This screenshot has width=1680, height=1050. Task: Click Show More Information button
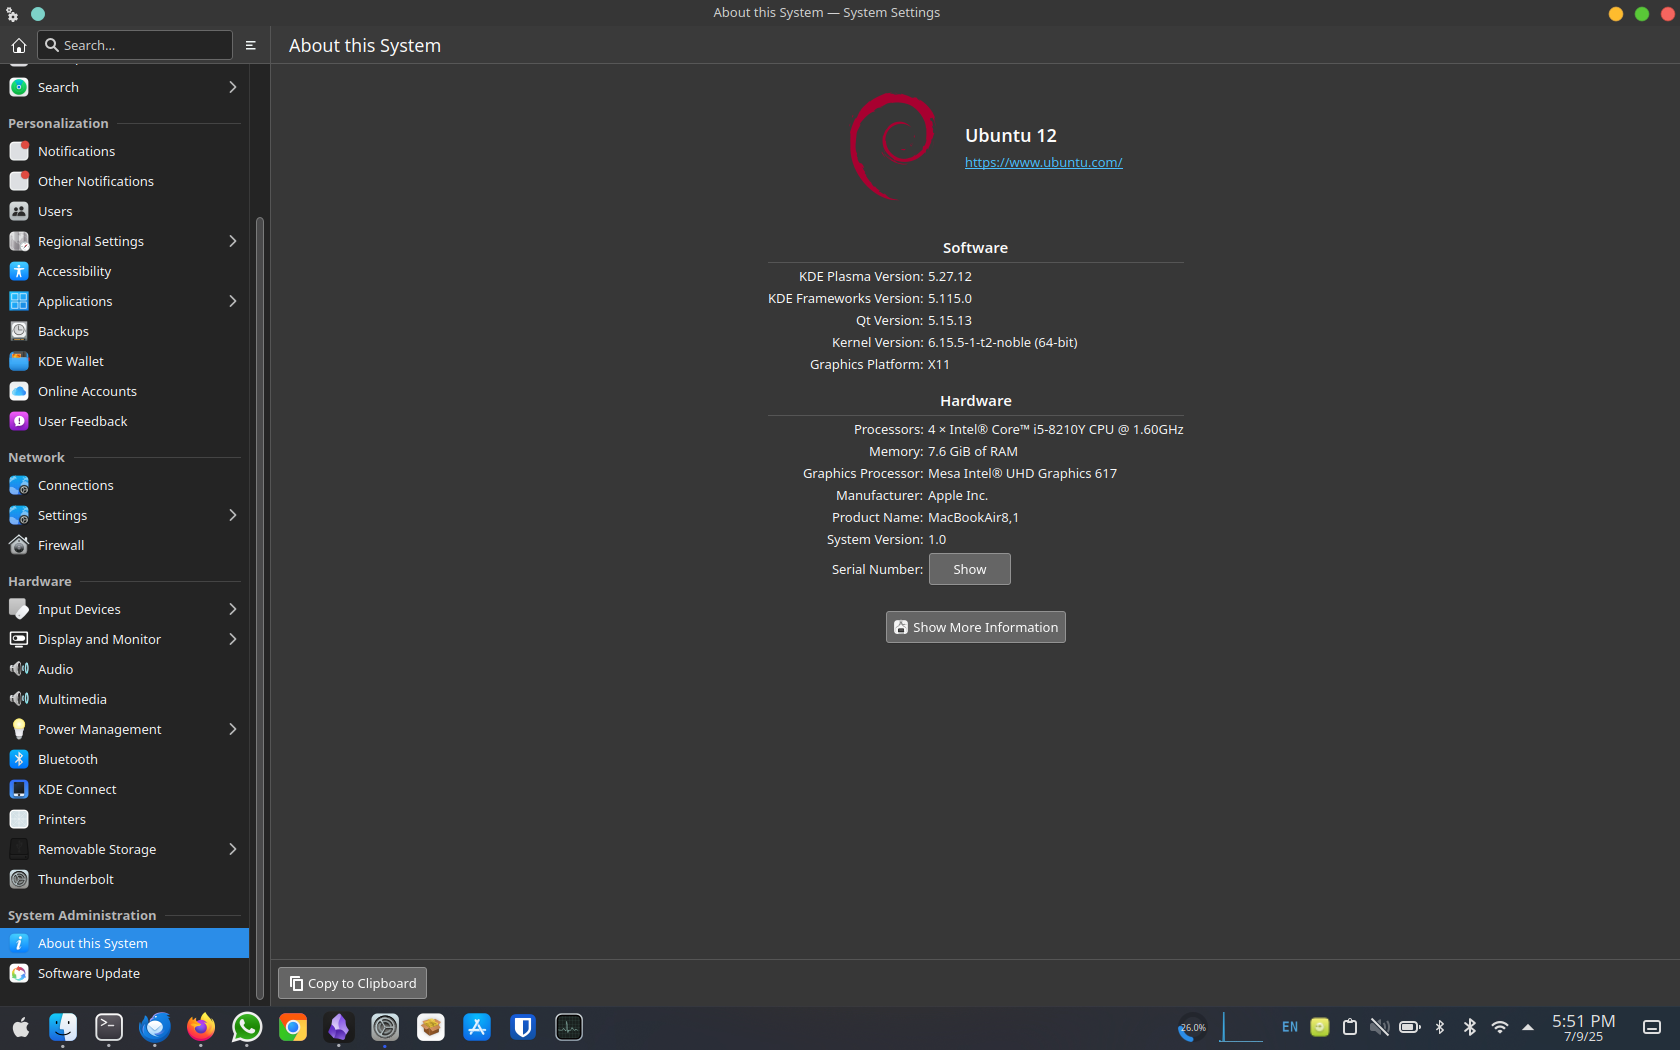(x=975, y=627)
